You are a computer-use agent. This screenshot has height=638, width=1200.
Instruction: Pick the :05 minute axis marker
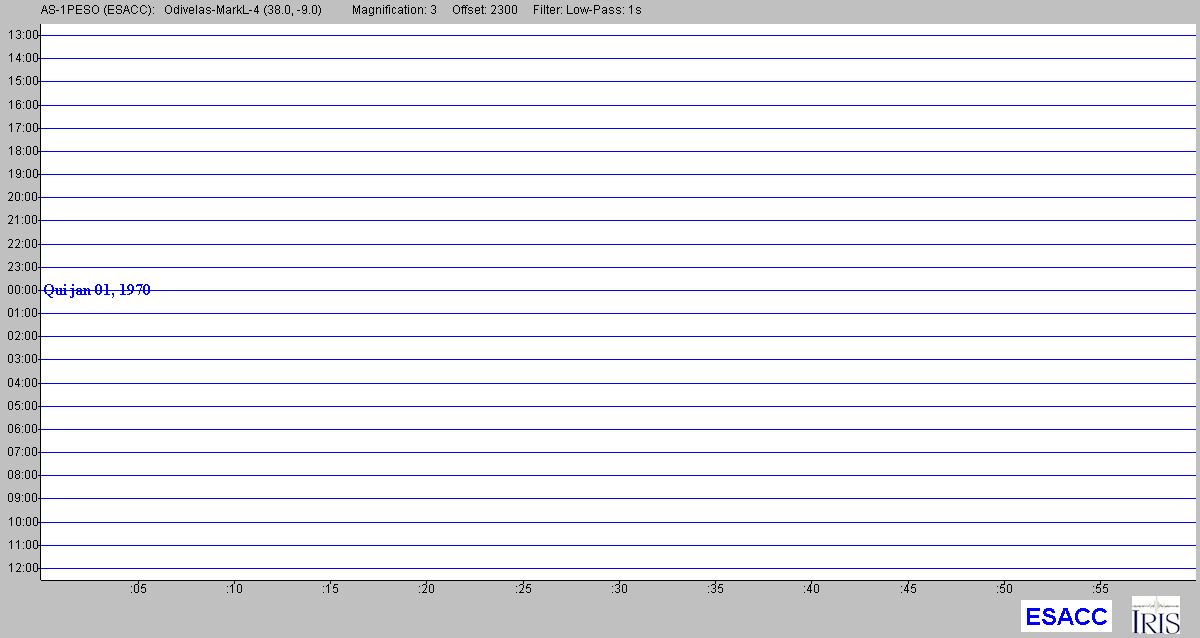point(137,589)
